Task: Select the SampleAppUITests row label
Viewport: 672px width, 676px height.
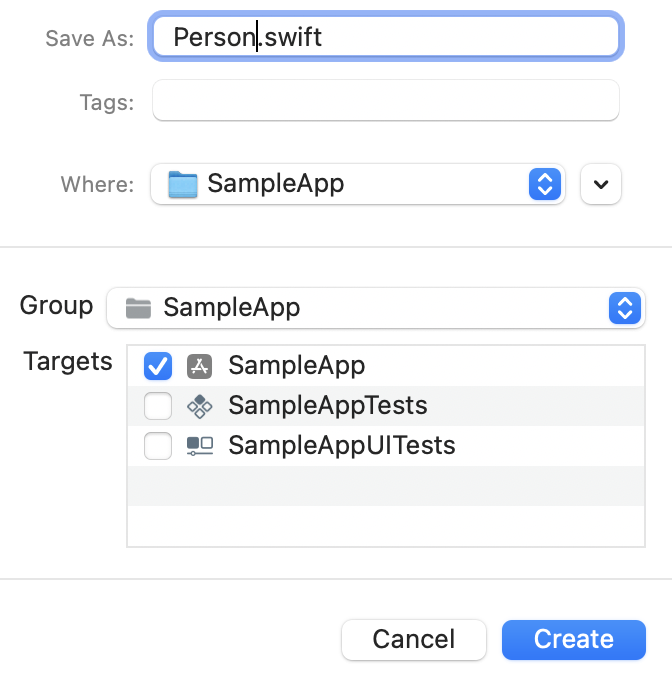Action: point(342,445)
